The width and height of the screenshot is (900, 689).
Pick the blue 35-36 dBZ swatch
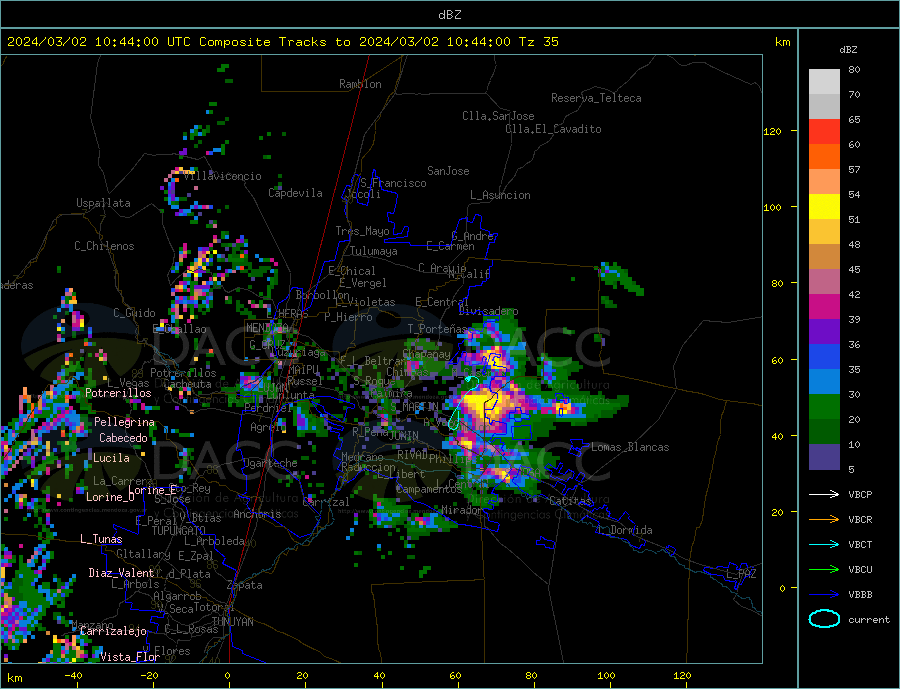[824, 357]
